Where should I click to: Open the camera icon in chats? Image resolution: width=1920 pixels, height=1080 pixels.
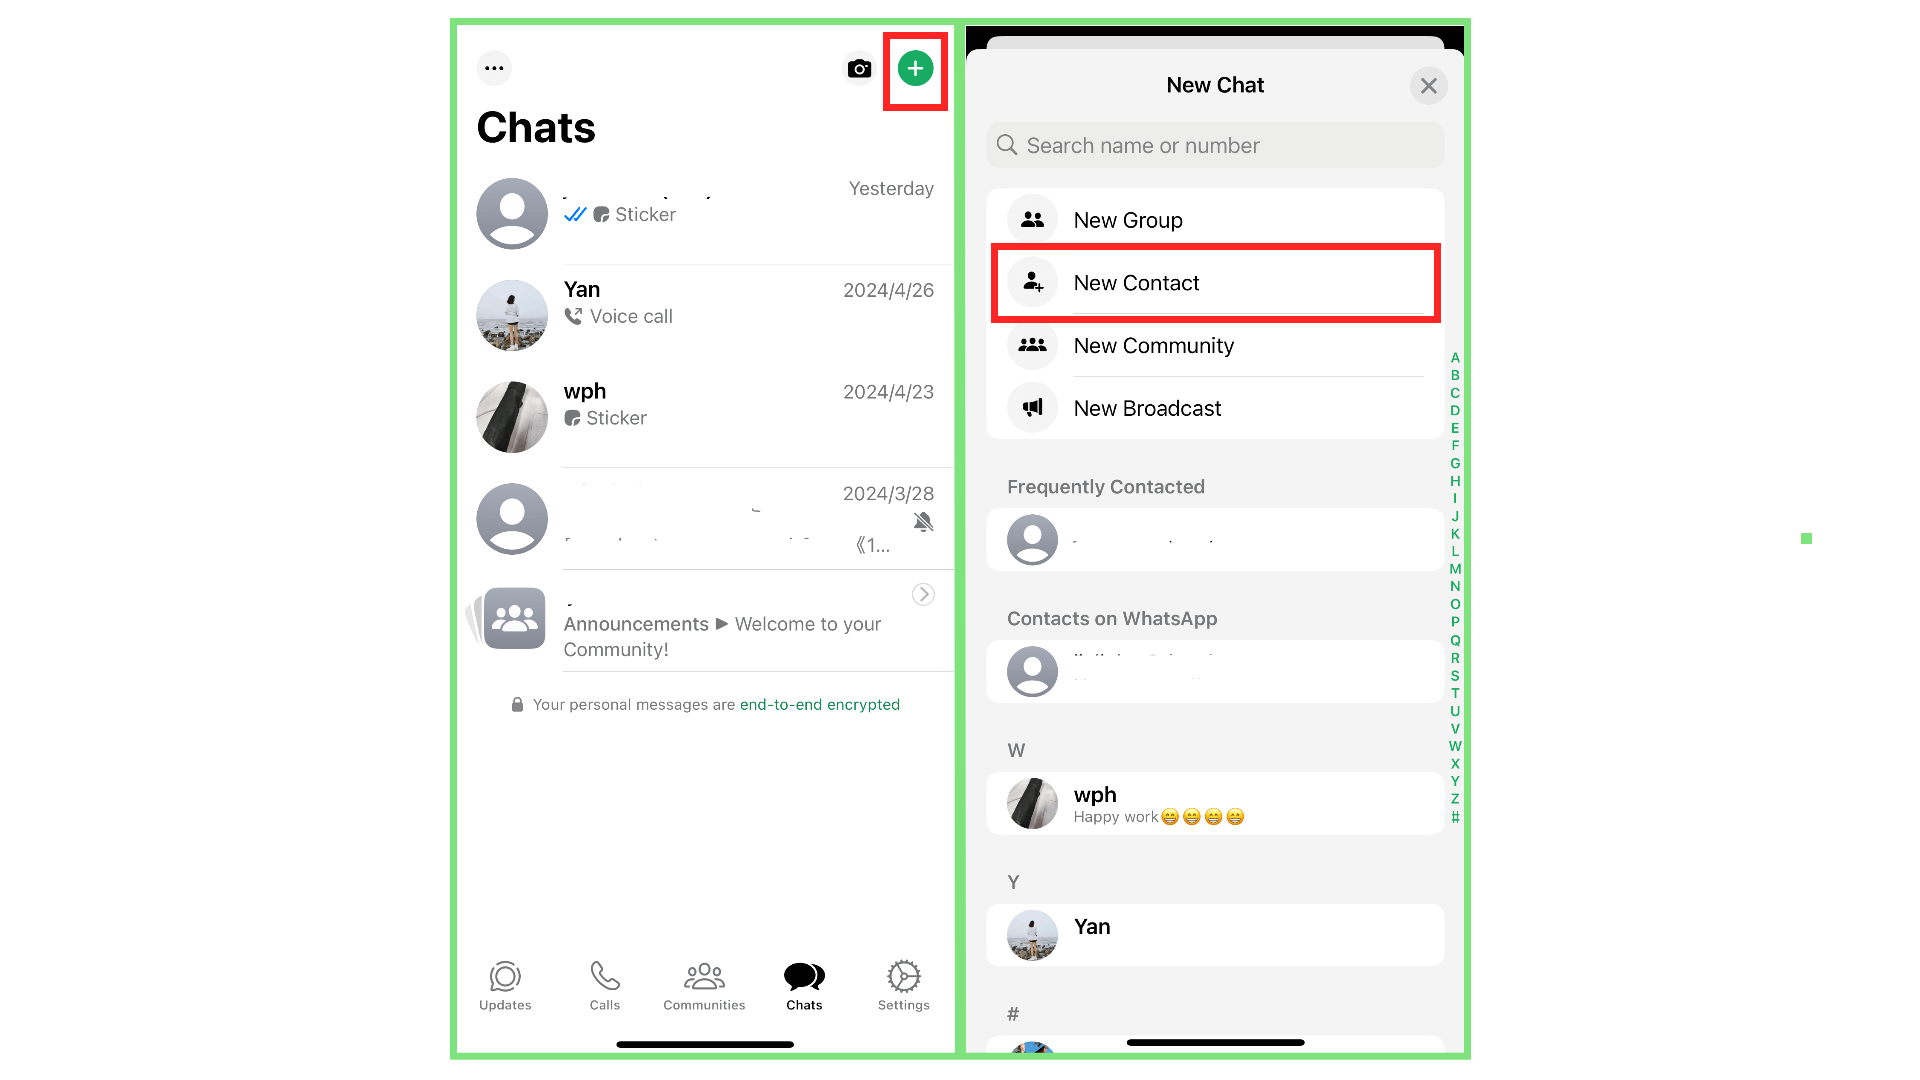[858, 69]
